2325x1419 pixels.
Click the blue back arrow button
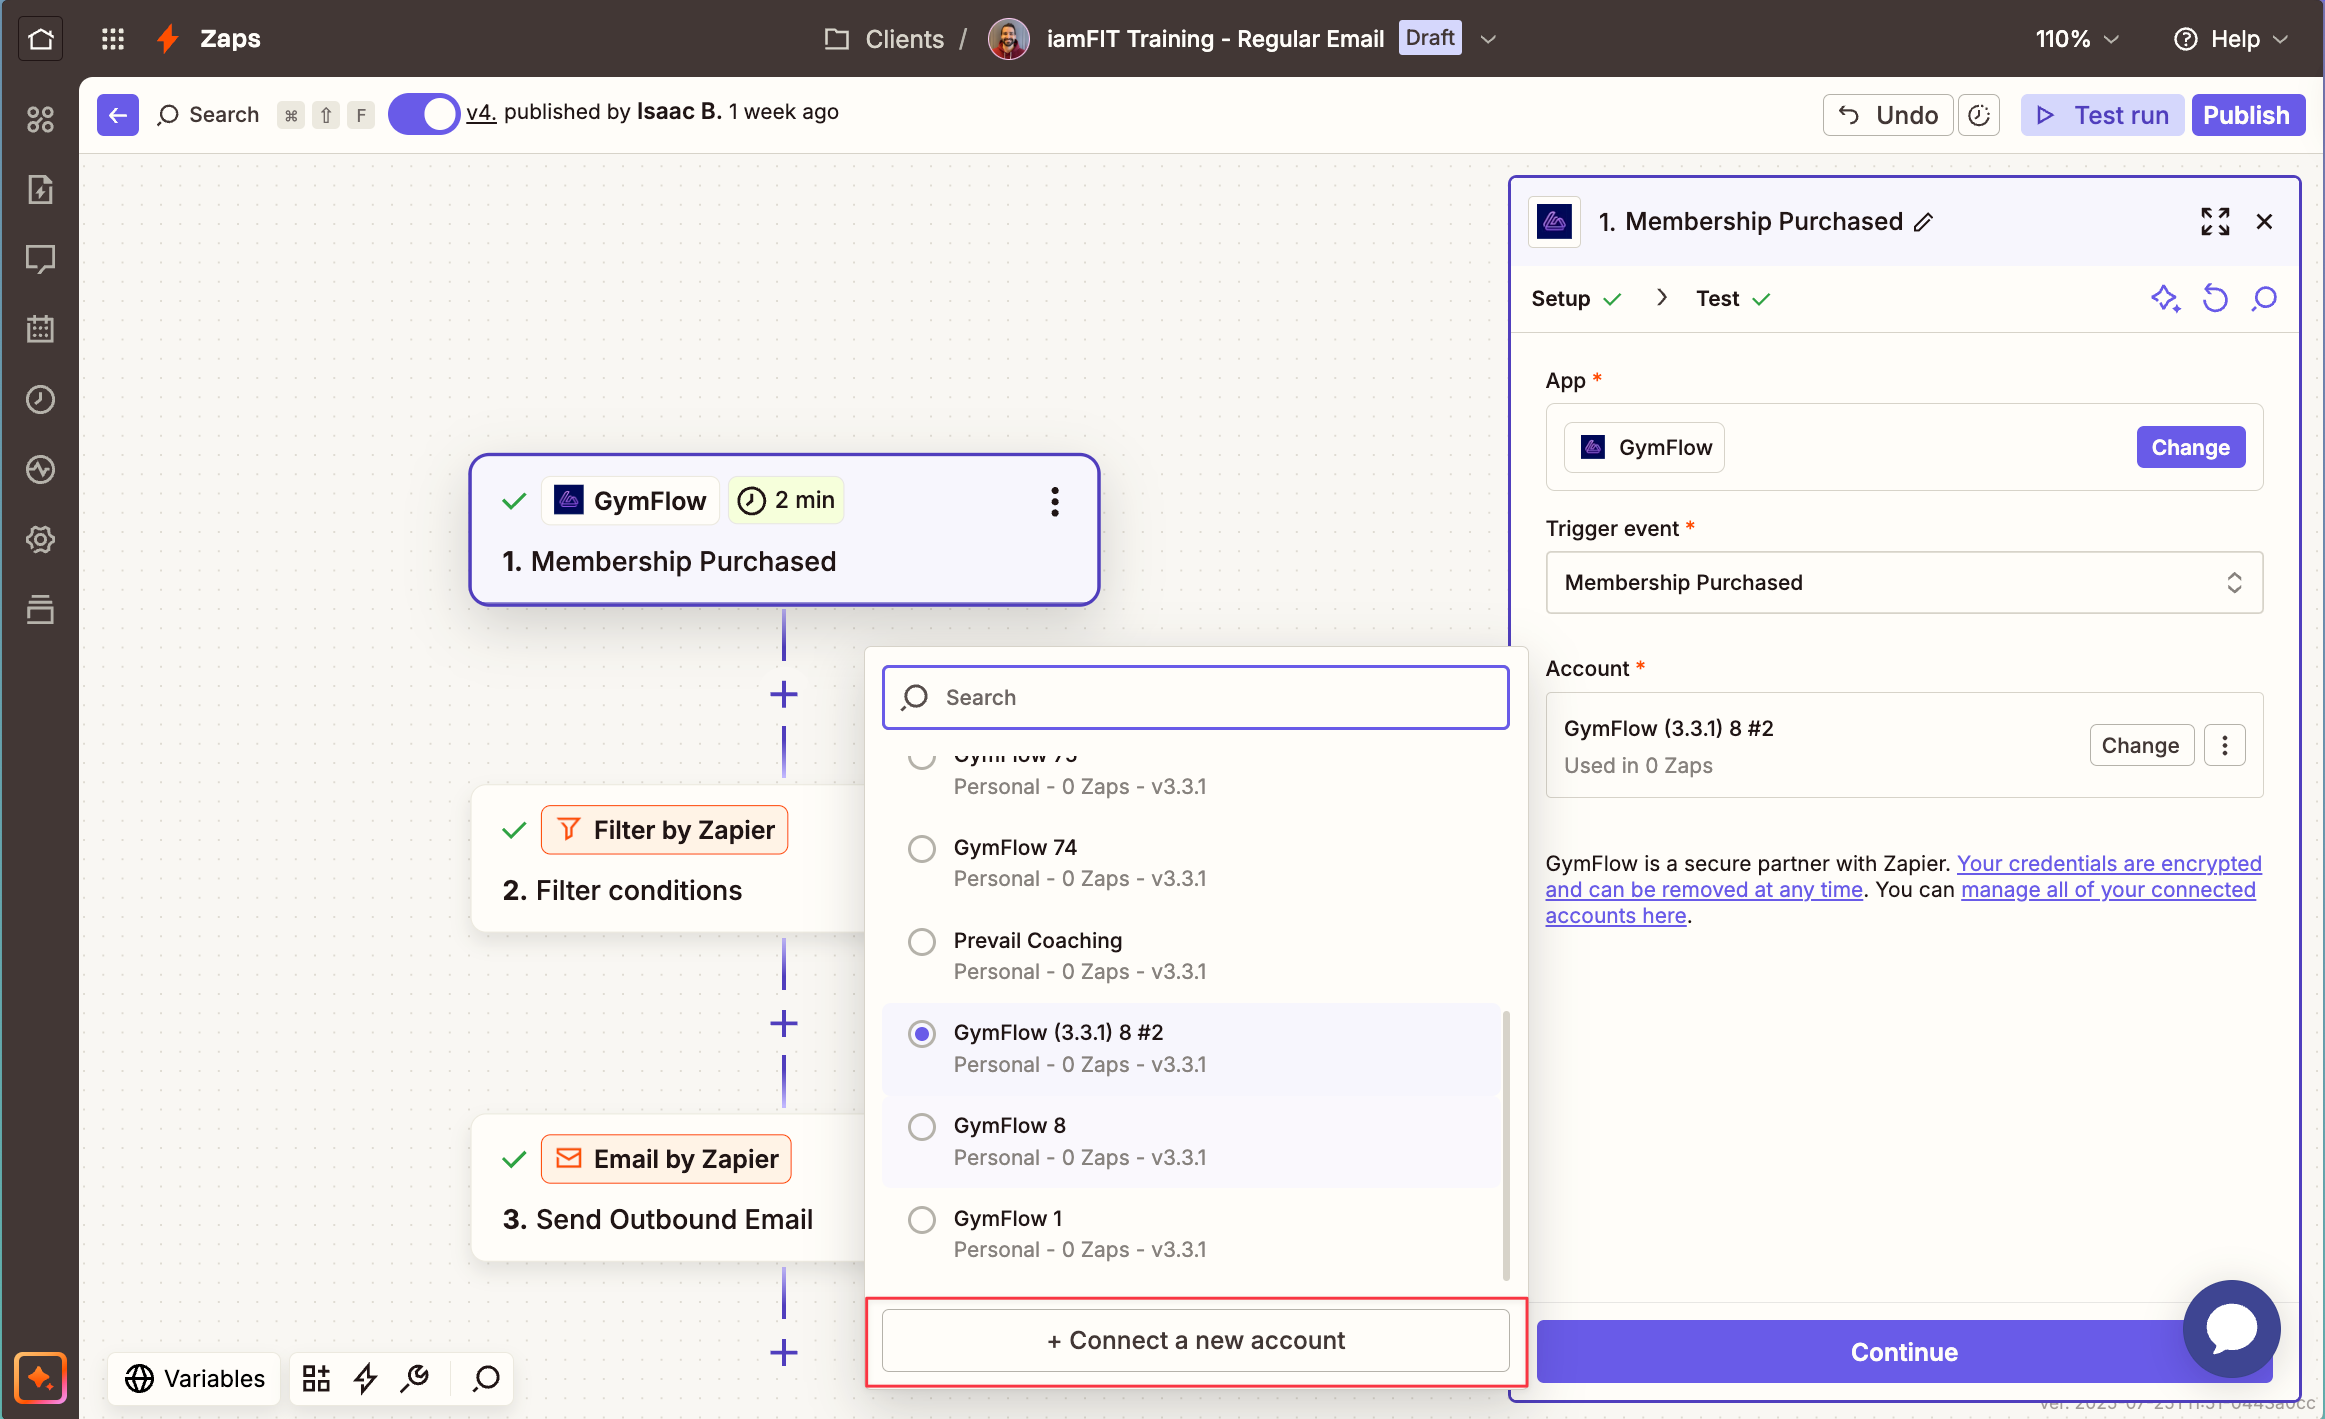[x=118, y=115]
